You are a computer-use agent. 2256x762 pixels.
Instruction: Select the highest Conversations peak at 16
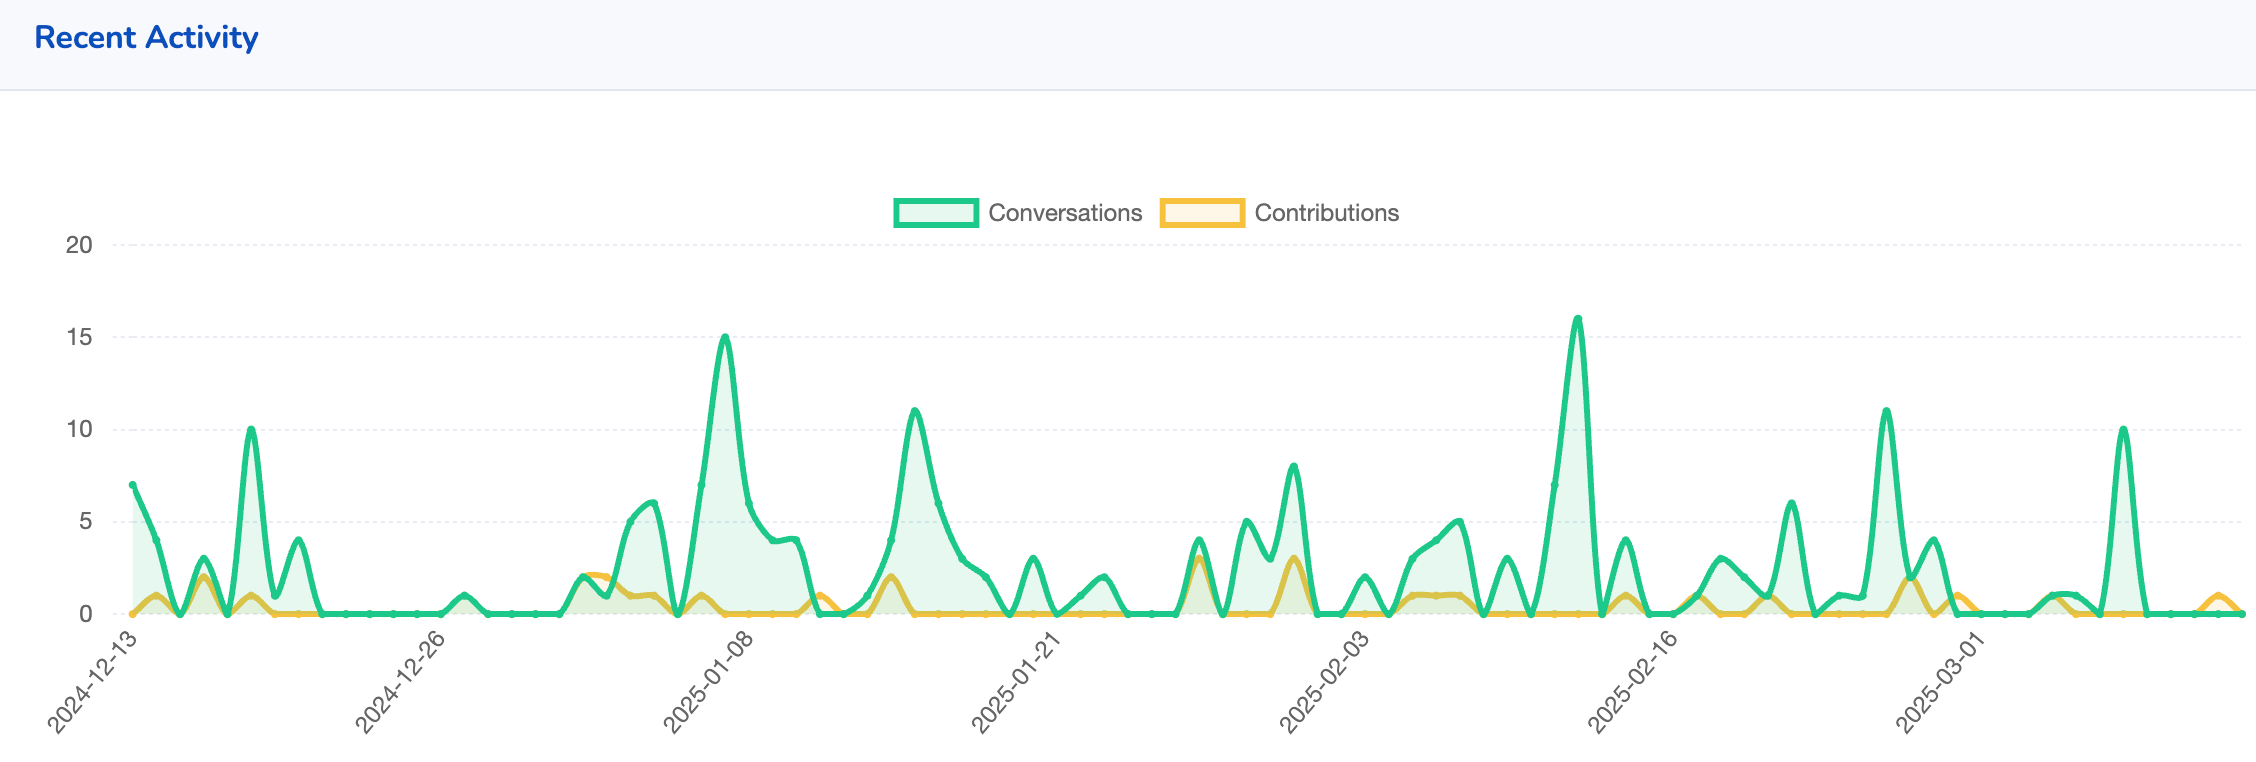1578,319
